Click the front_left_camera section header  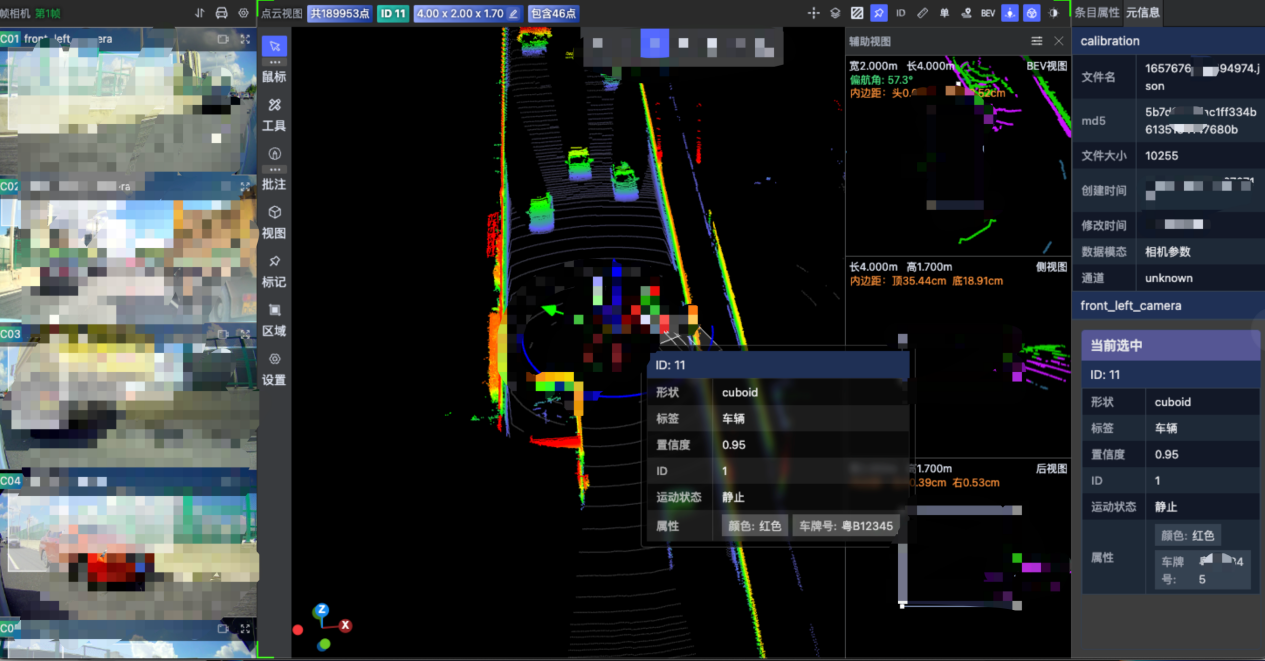pyautogui.click(x=1168, y=305)
